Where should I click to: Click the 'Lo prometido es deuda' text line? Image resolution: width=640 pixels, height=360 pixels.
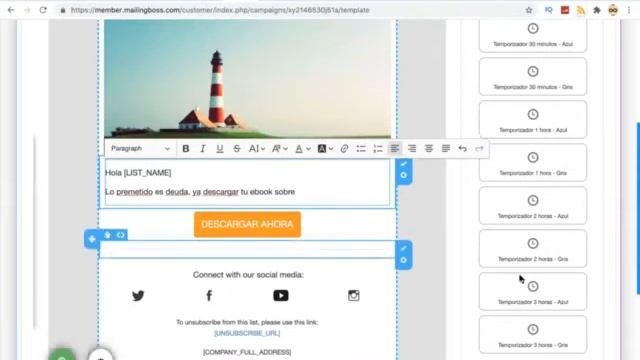(x=200, y=192)
